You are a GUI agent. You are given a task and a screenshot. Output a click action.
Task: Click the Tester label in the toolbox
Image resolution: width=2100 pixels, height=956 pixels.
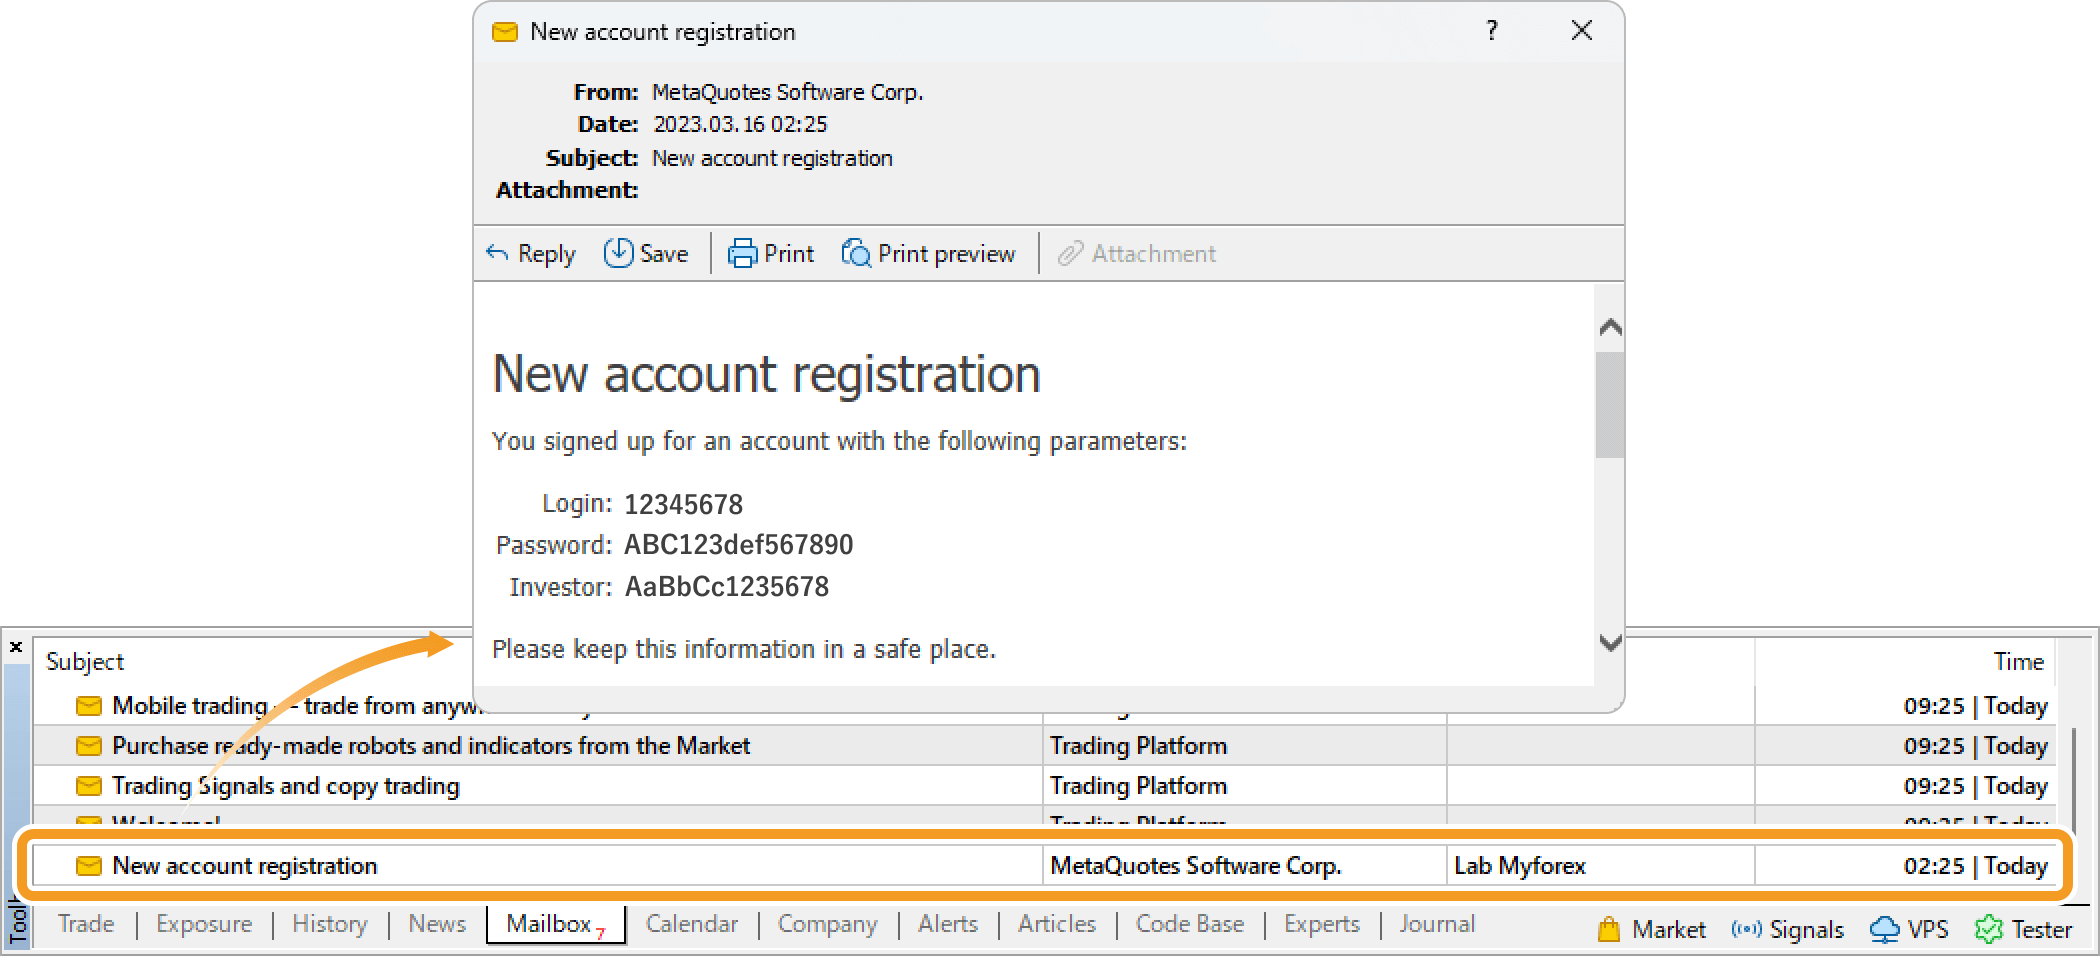point(2041,930)
